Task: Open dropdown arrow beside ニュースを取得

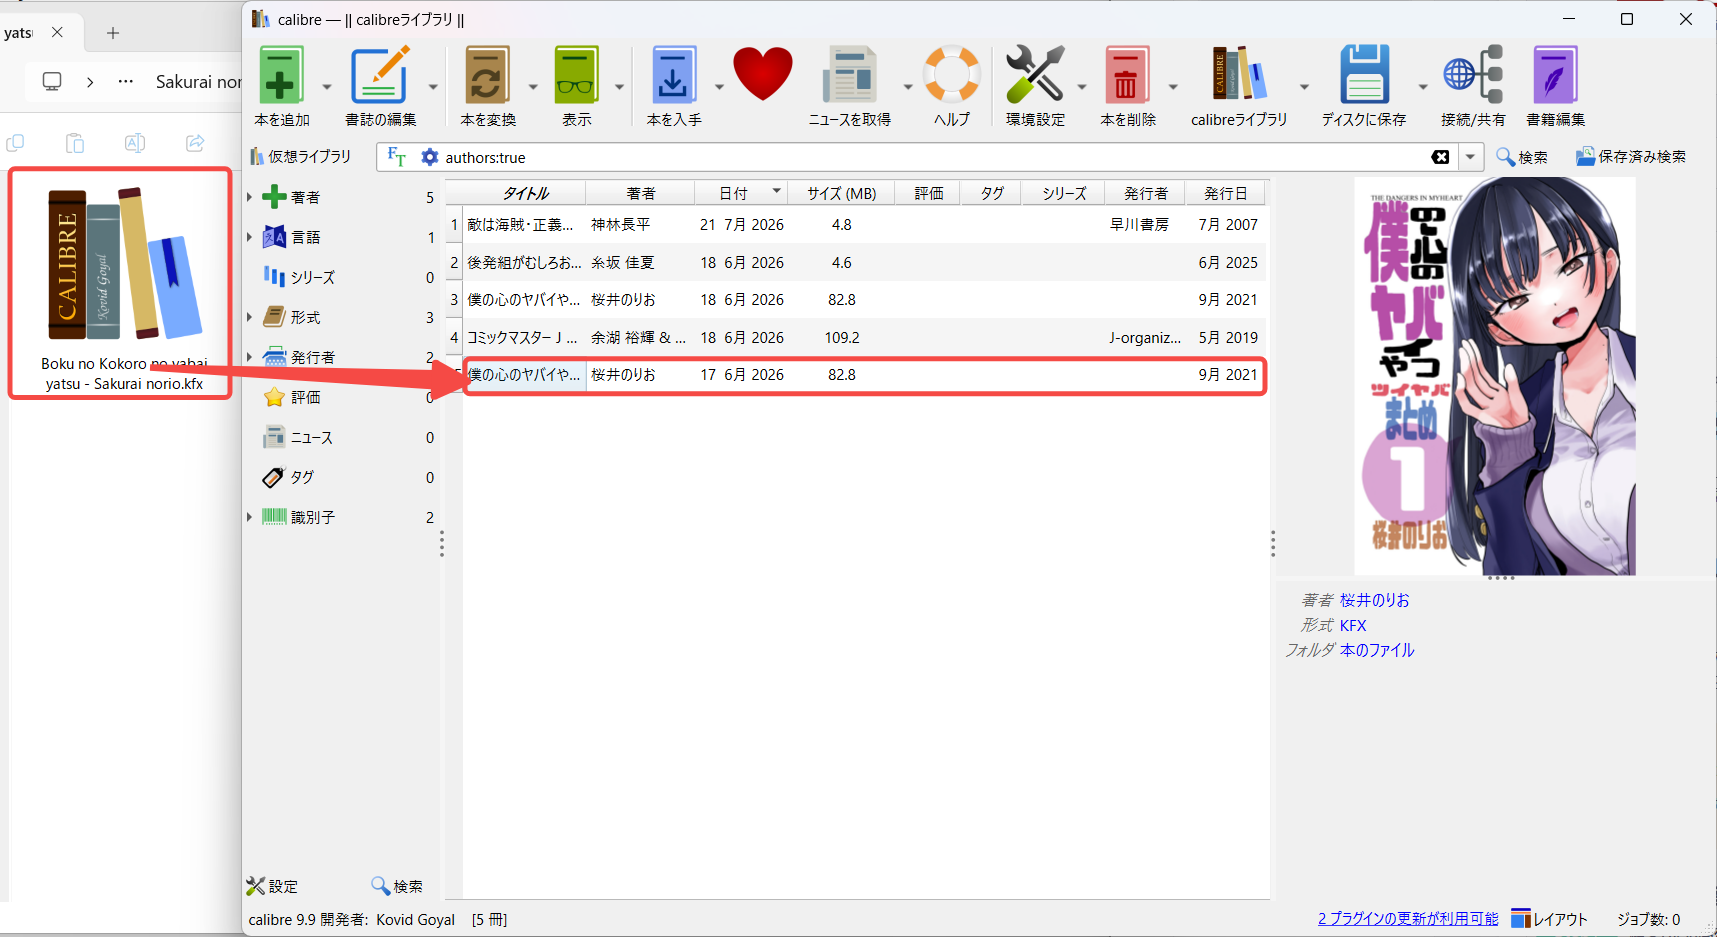Action: click(x=908, y=87)
